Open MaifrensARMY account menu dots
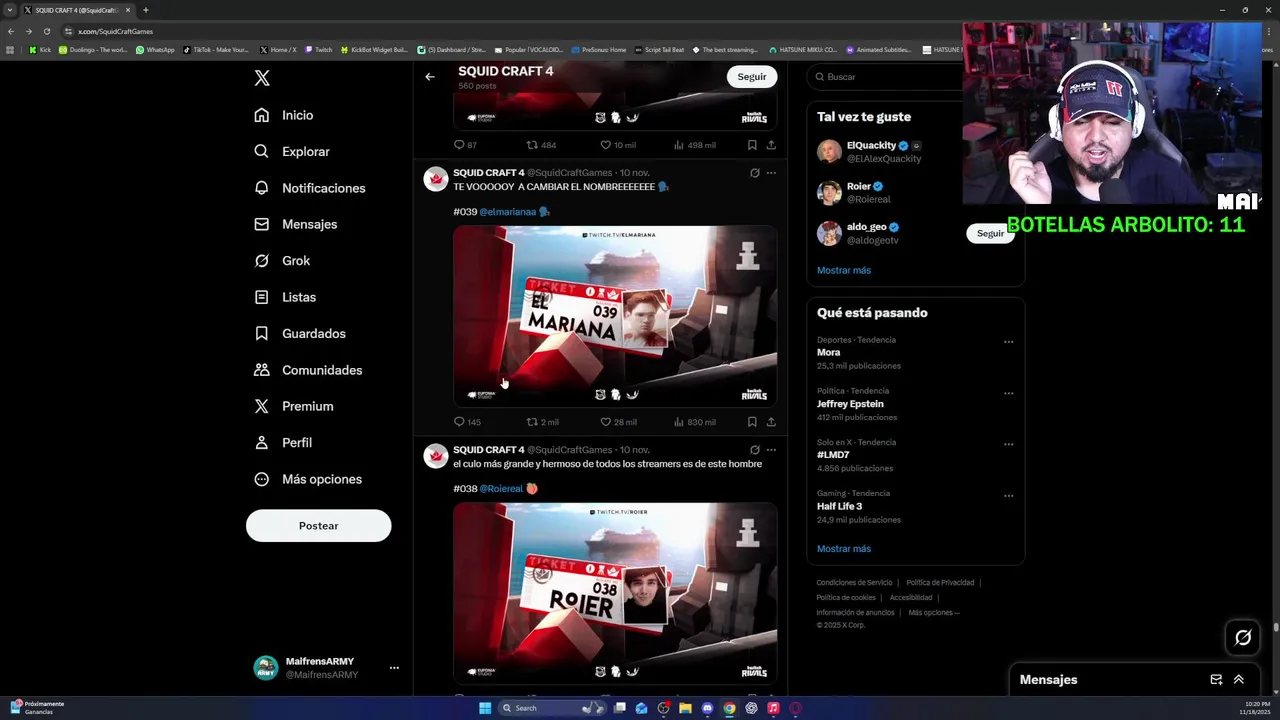1280x720 pixels. coord(394,668)
